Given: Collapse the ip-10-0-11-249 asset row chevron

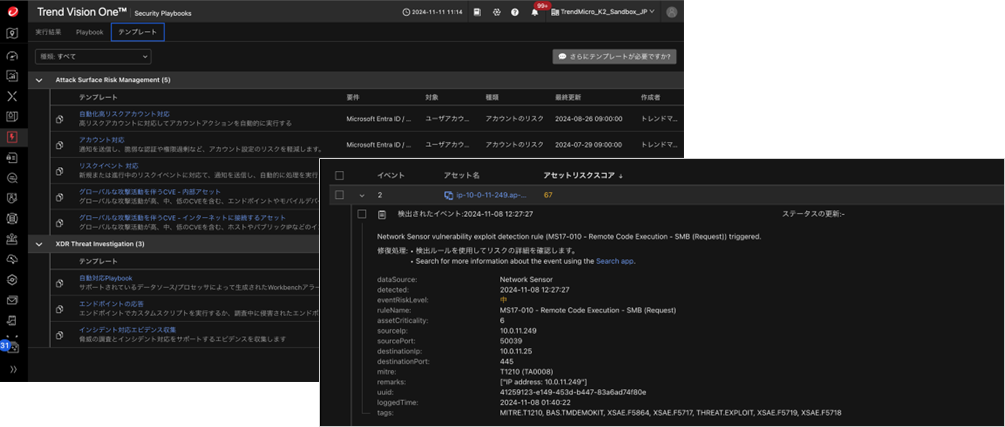Looking at the screenshot, I should coord(362,195).
